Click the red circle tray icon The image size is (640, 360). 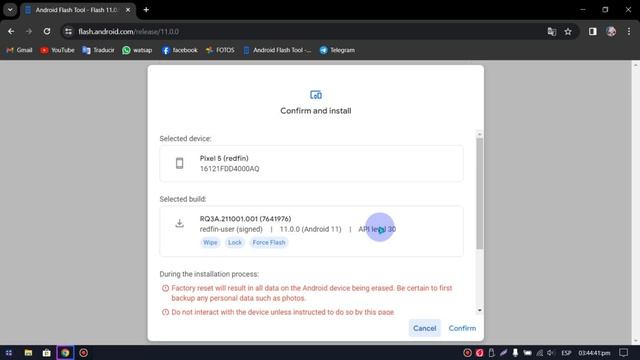pyautogui.click(x=467, y=353)
